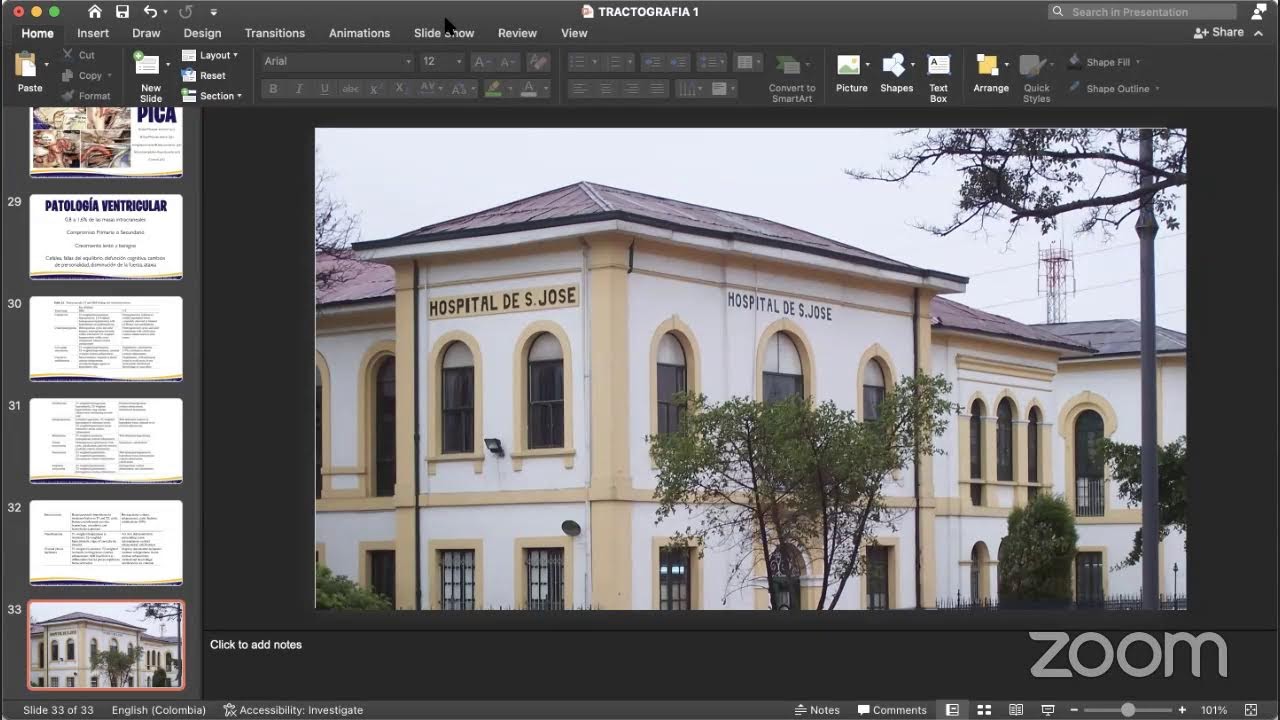Open the Shape Fill dropdown
This screenshot has height=720, width=1280.
pyautogui.click(x=1138, y=62)
